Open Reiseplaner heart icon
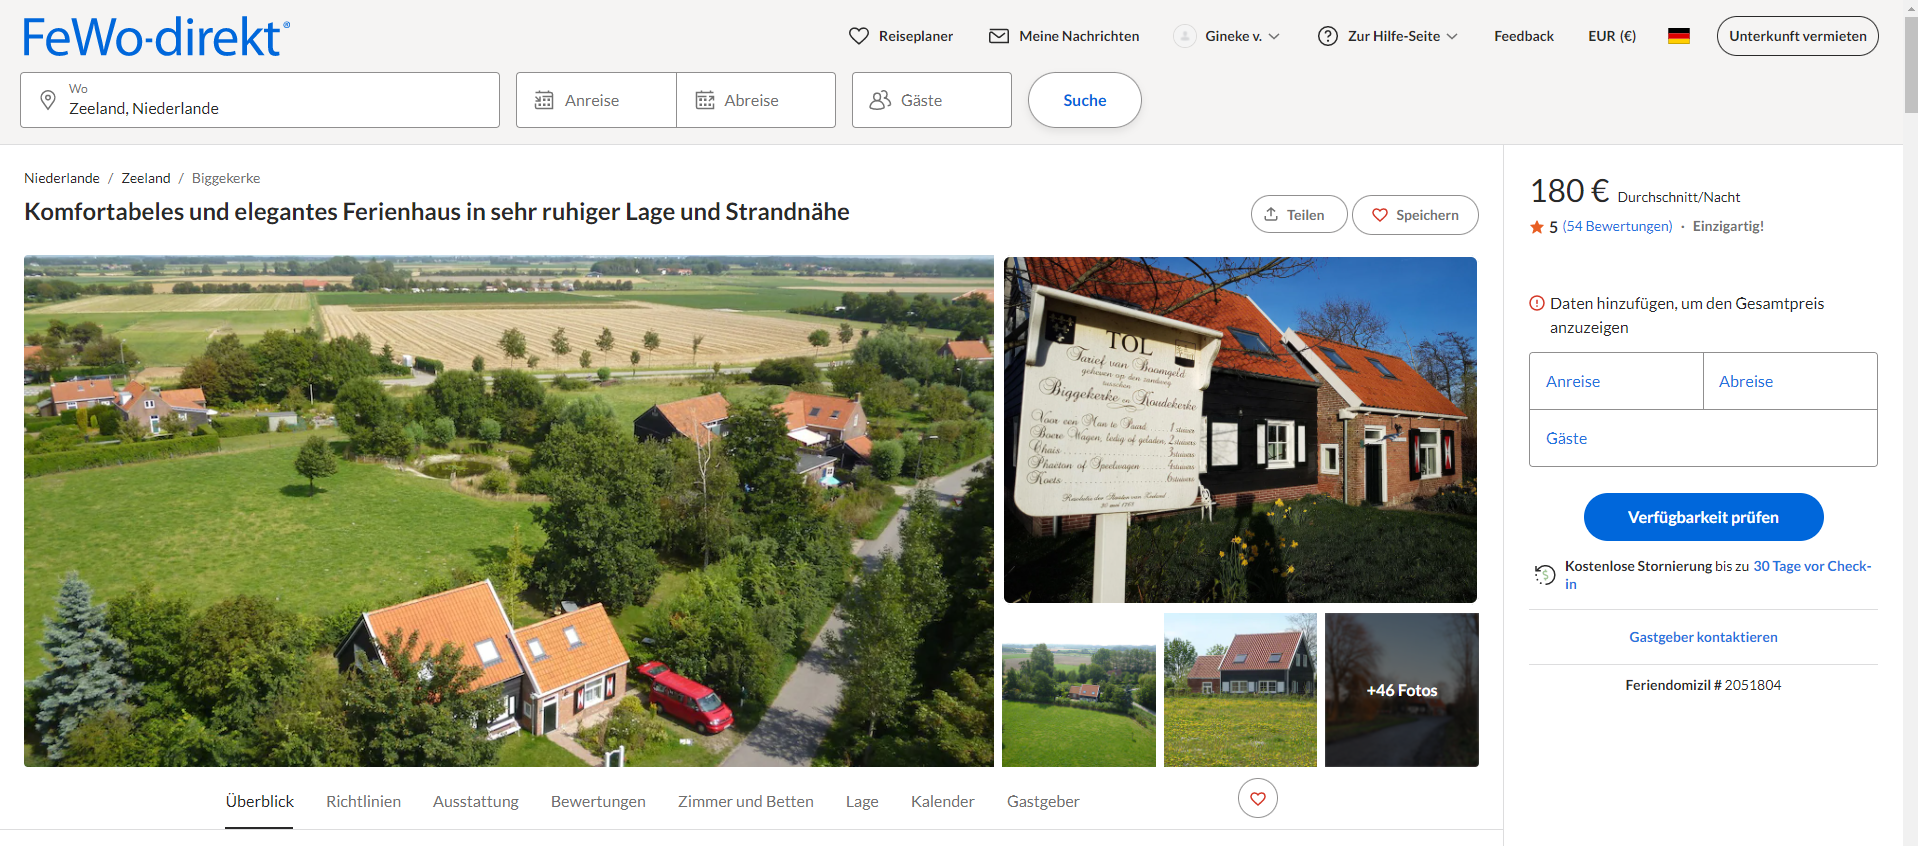This screenshot has width=1918, height=846. click(x=858, y=36)
